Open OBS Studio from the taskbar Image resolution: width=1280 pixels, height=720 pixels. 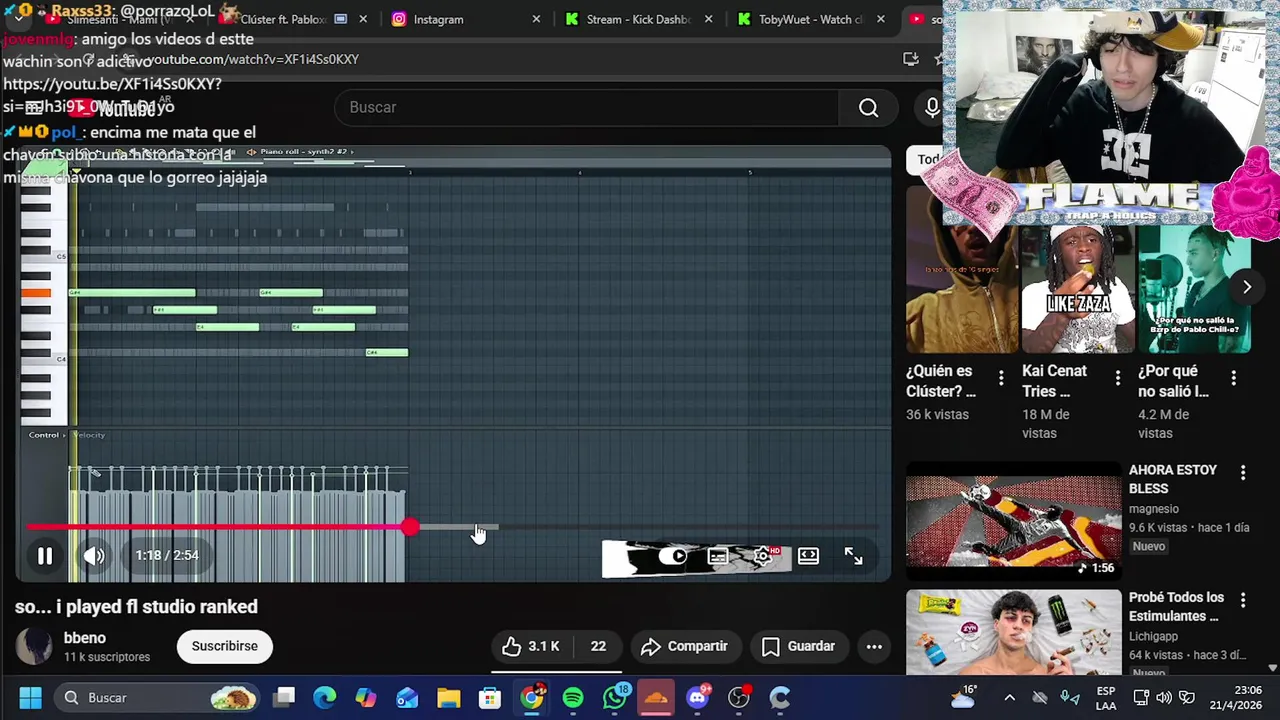point(739,698)
